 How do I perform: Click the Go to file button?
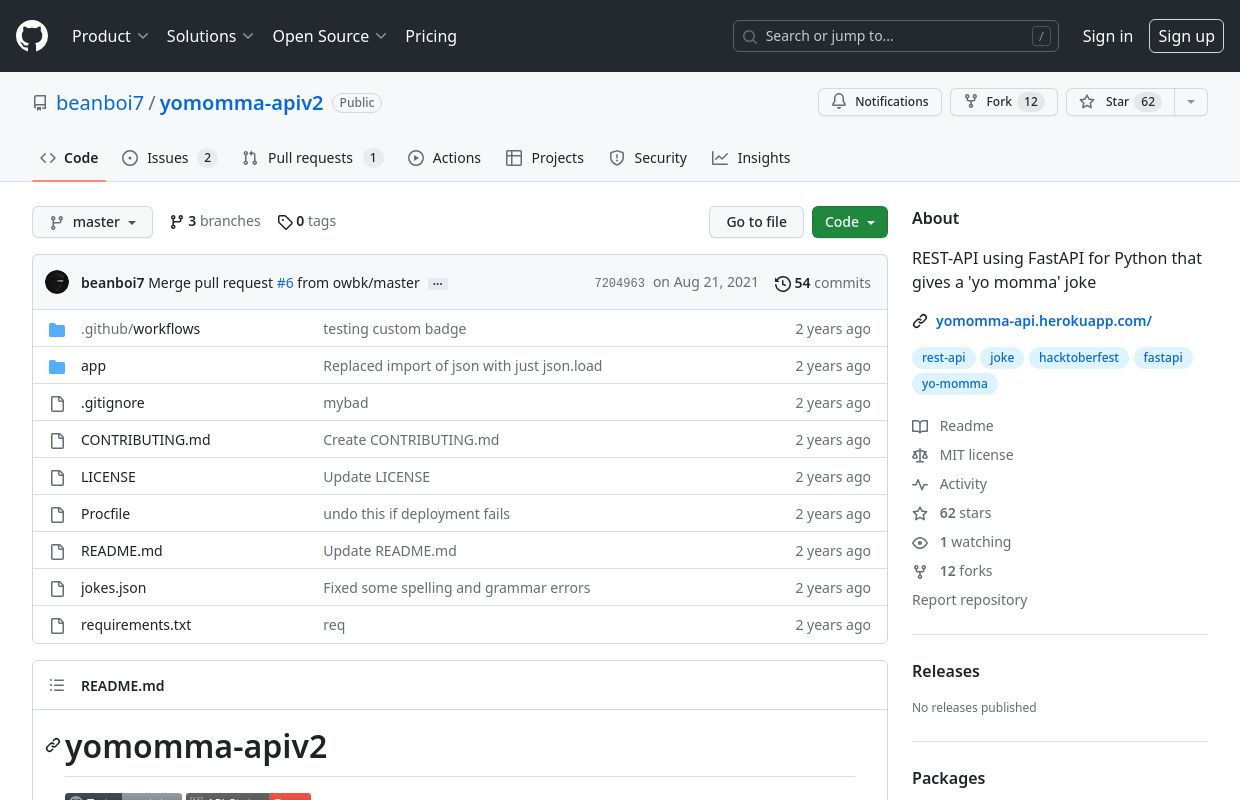coord(756,222)
